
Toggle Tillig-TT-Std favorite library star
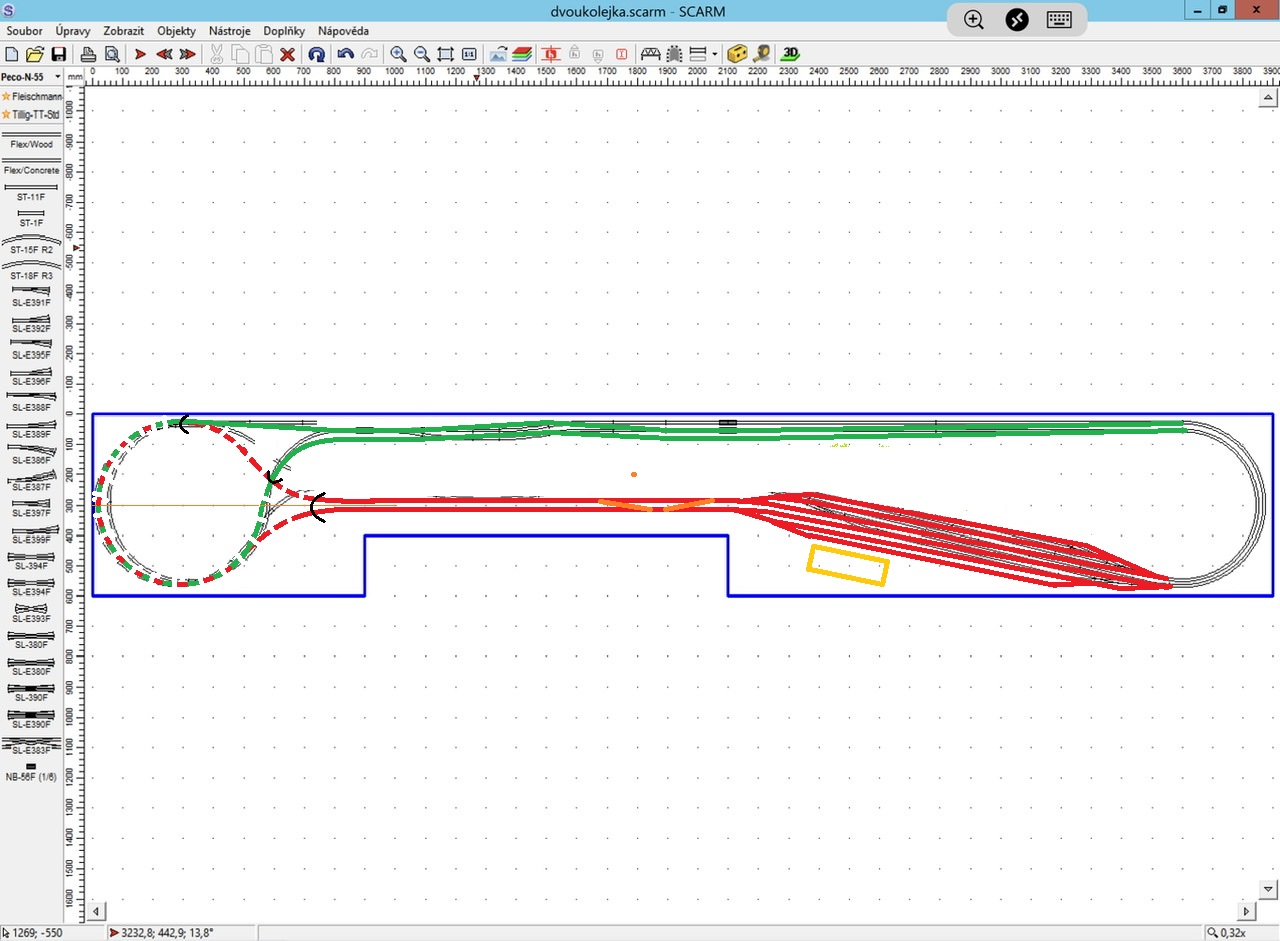6,114
